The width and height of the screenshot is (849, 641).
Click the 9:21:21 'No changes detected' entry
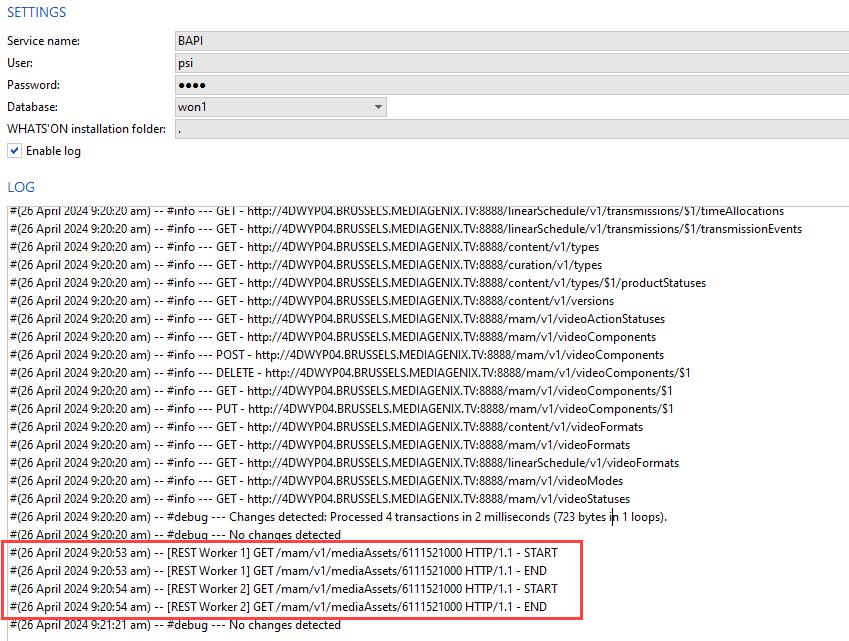point(175,625)
